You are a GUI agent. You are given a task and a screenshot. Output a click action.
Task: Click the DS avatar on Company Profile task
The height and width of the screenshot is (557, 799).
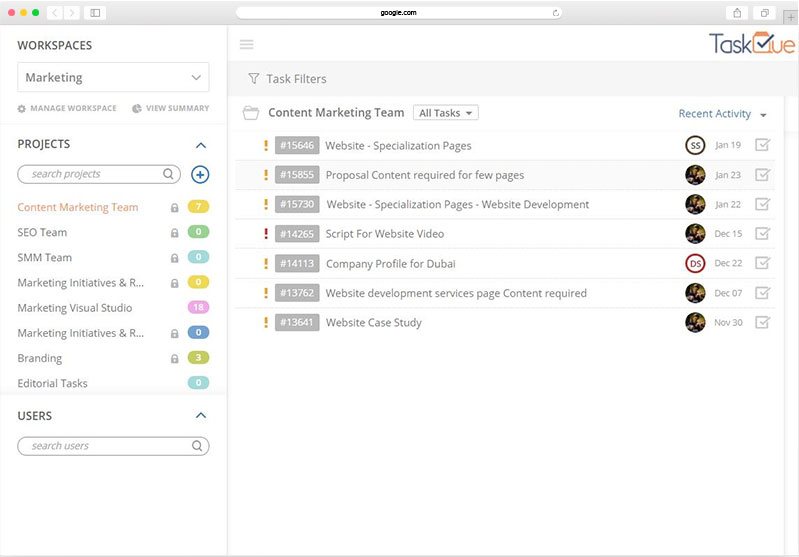pos(695,264)
